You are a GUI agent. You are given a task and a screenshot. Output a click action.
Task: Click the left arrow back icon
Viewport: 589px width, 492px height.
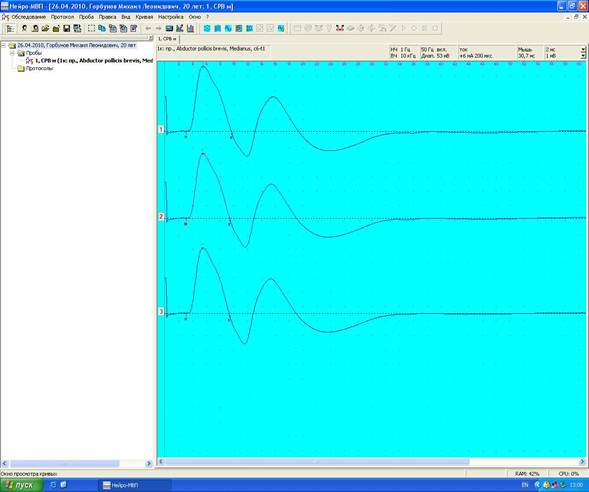[x=148, y=29]
